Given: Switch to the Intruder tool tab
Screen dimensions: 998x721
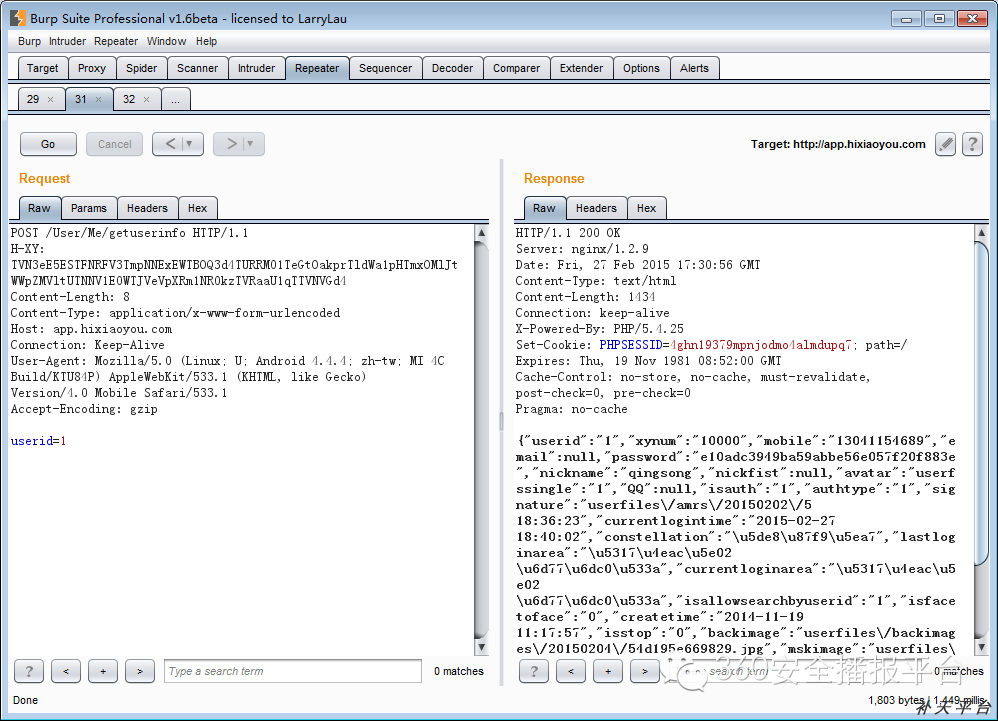Looking at the screenshot, I should (257, 68).
